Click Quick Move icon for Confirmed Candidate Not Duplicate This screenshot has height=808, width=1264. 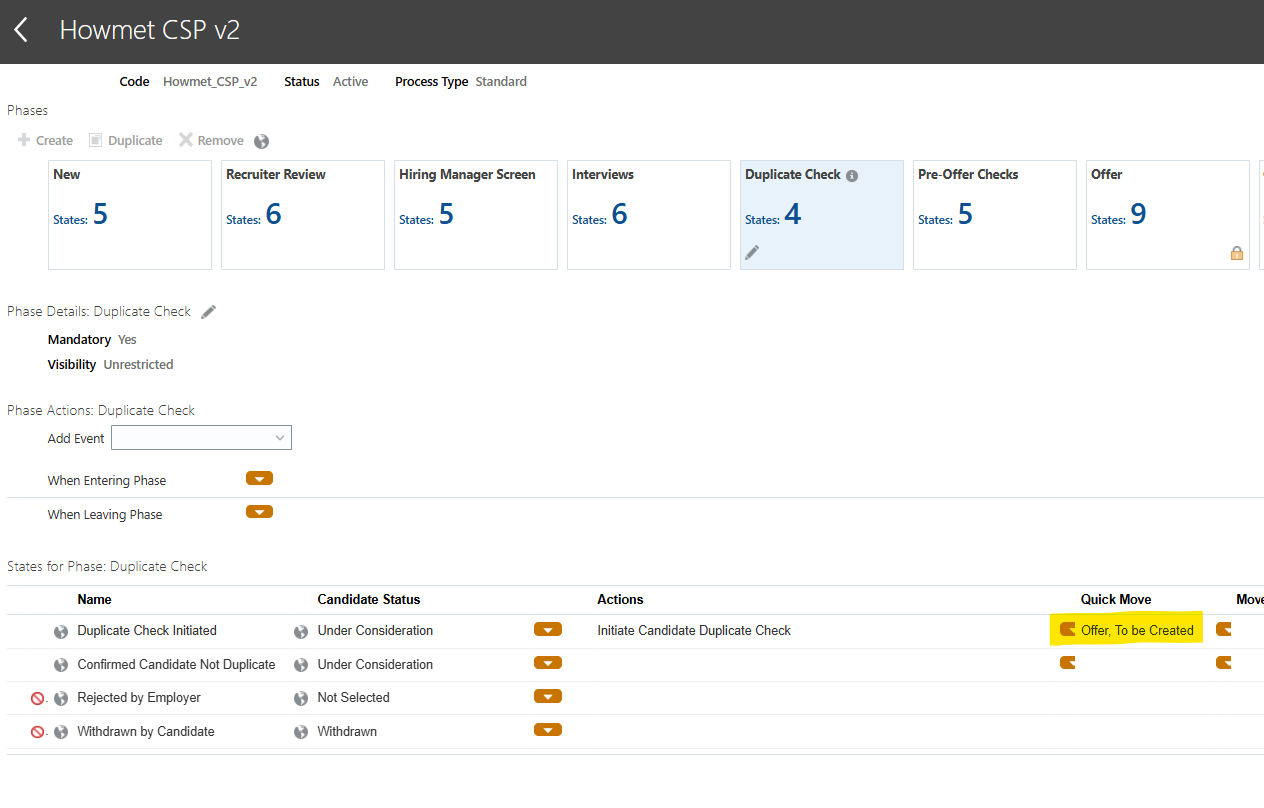[1067, 662]
